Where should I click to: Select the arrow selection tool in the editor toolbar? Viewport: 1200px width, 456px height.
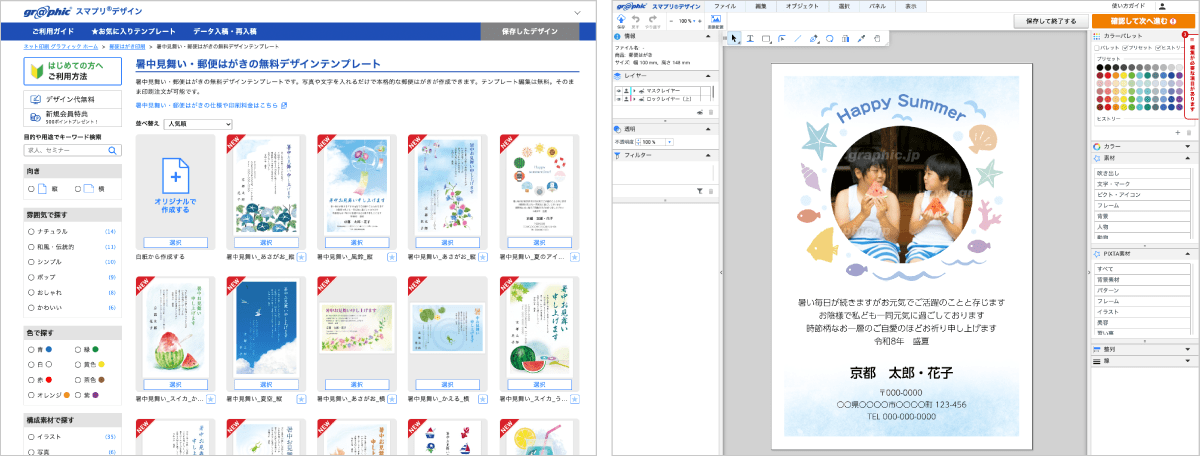click(x=734, y=38)
